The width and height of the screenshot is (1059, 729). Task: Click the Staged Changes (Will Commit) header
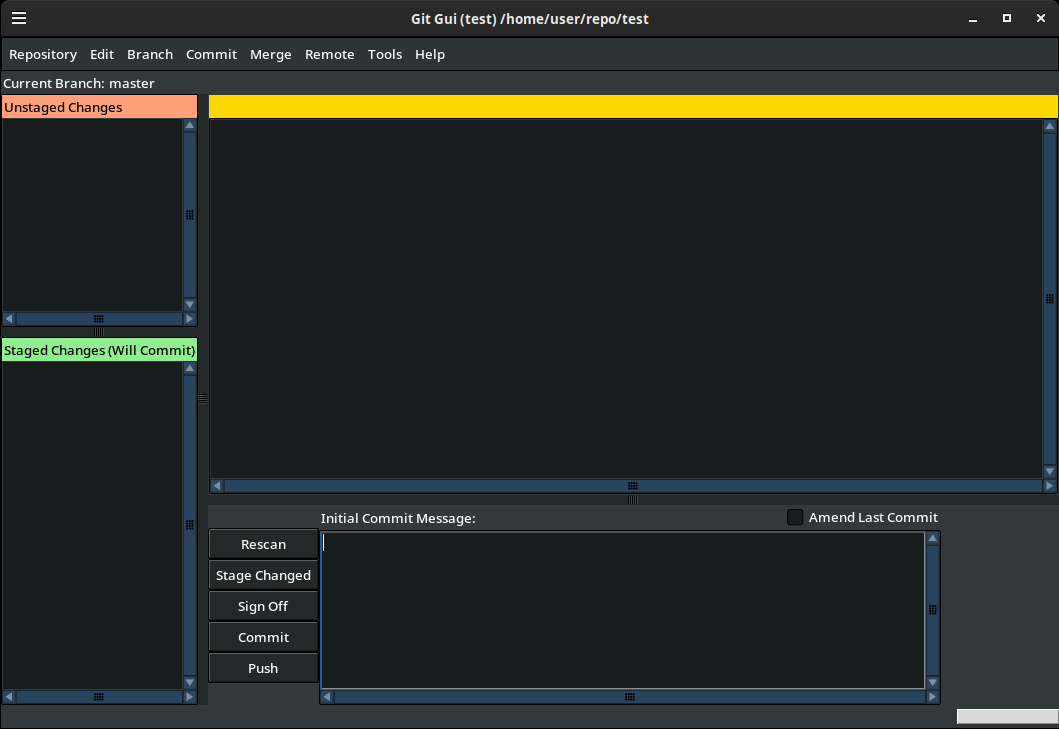(99, 350)
